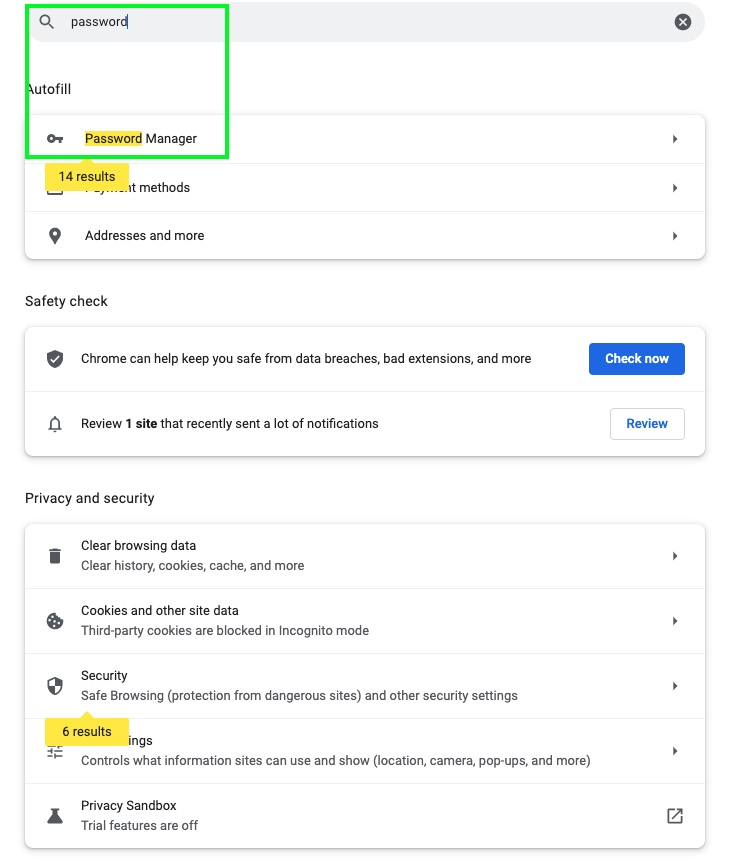
Task: Open Privacy Sandbox via external link icon
Action: tap(675, 816)
